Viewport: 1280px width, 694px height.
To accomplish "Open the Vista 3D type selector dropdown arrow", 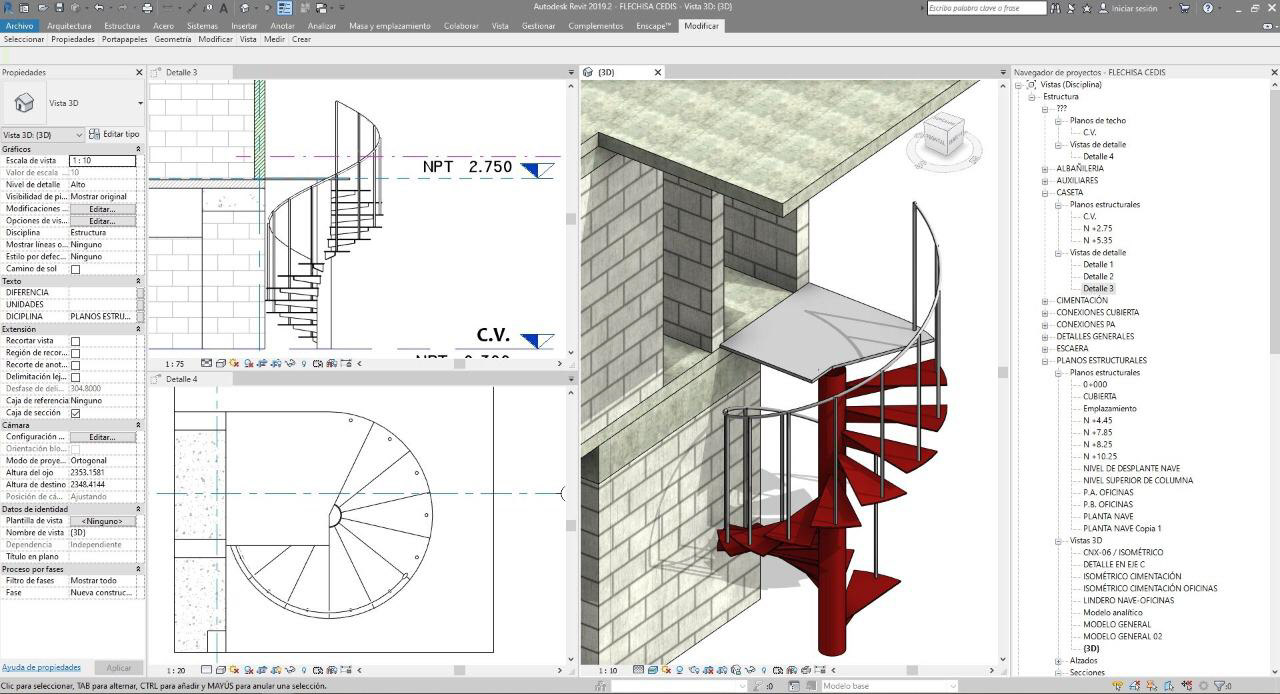I will (x=140, y=103).
